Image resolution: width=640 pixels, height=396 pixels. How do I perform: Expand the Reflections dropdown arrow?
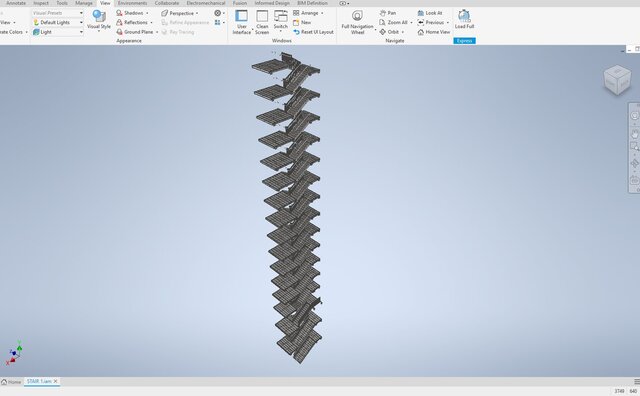coord(151,22)
